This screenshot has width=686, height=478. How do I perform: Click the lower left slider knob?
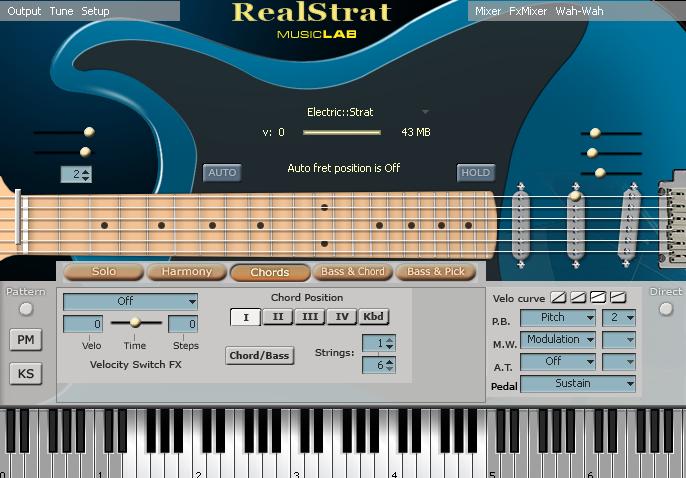coord(85,152)
